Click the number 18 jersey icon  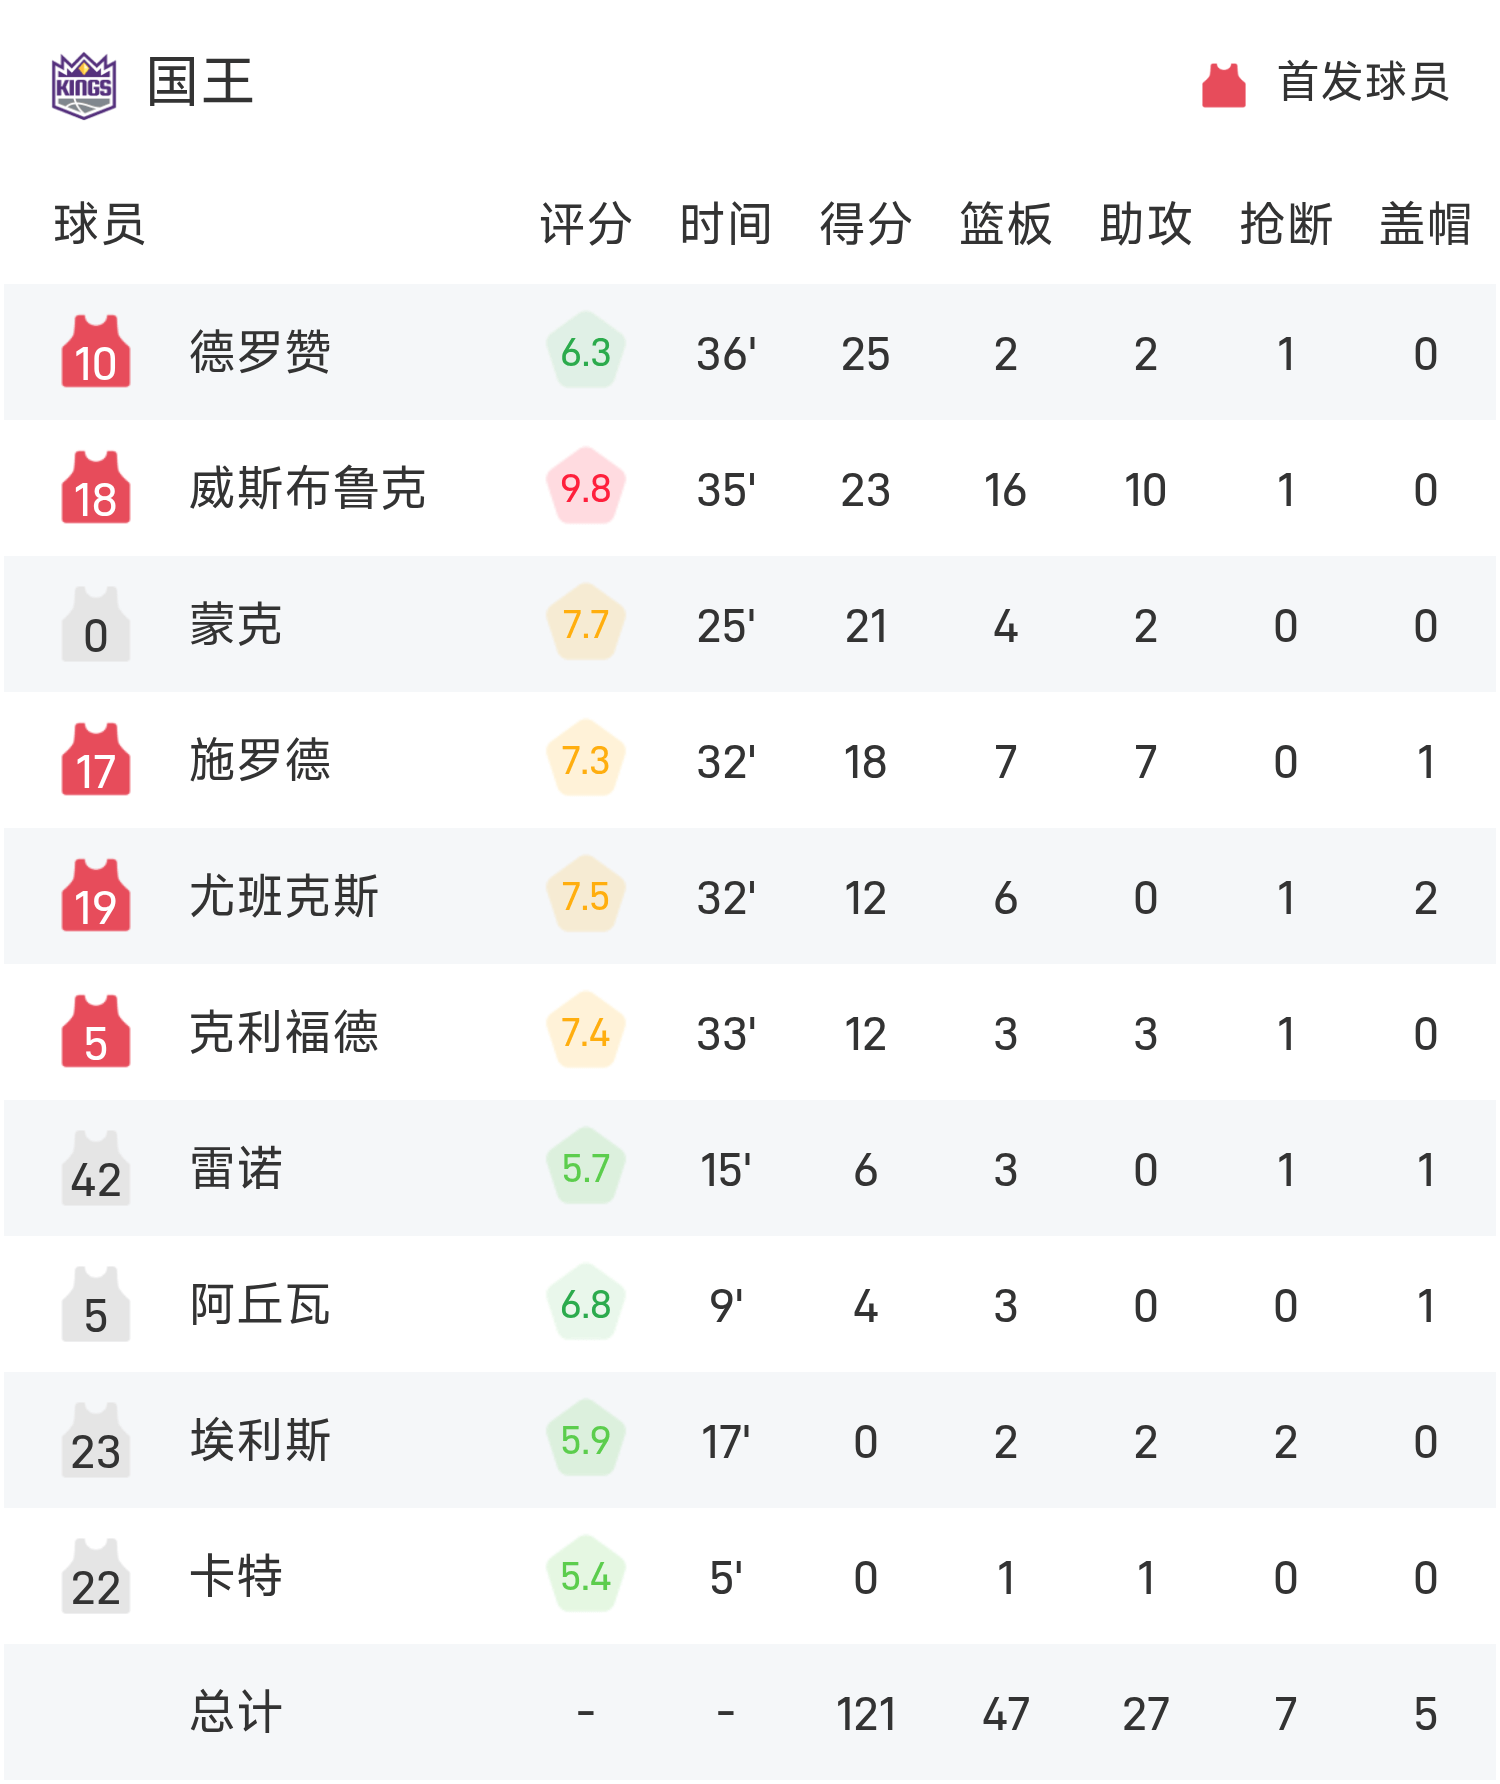96,488
